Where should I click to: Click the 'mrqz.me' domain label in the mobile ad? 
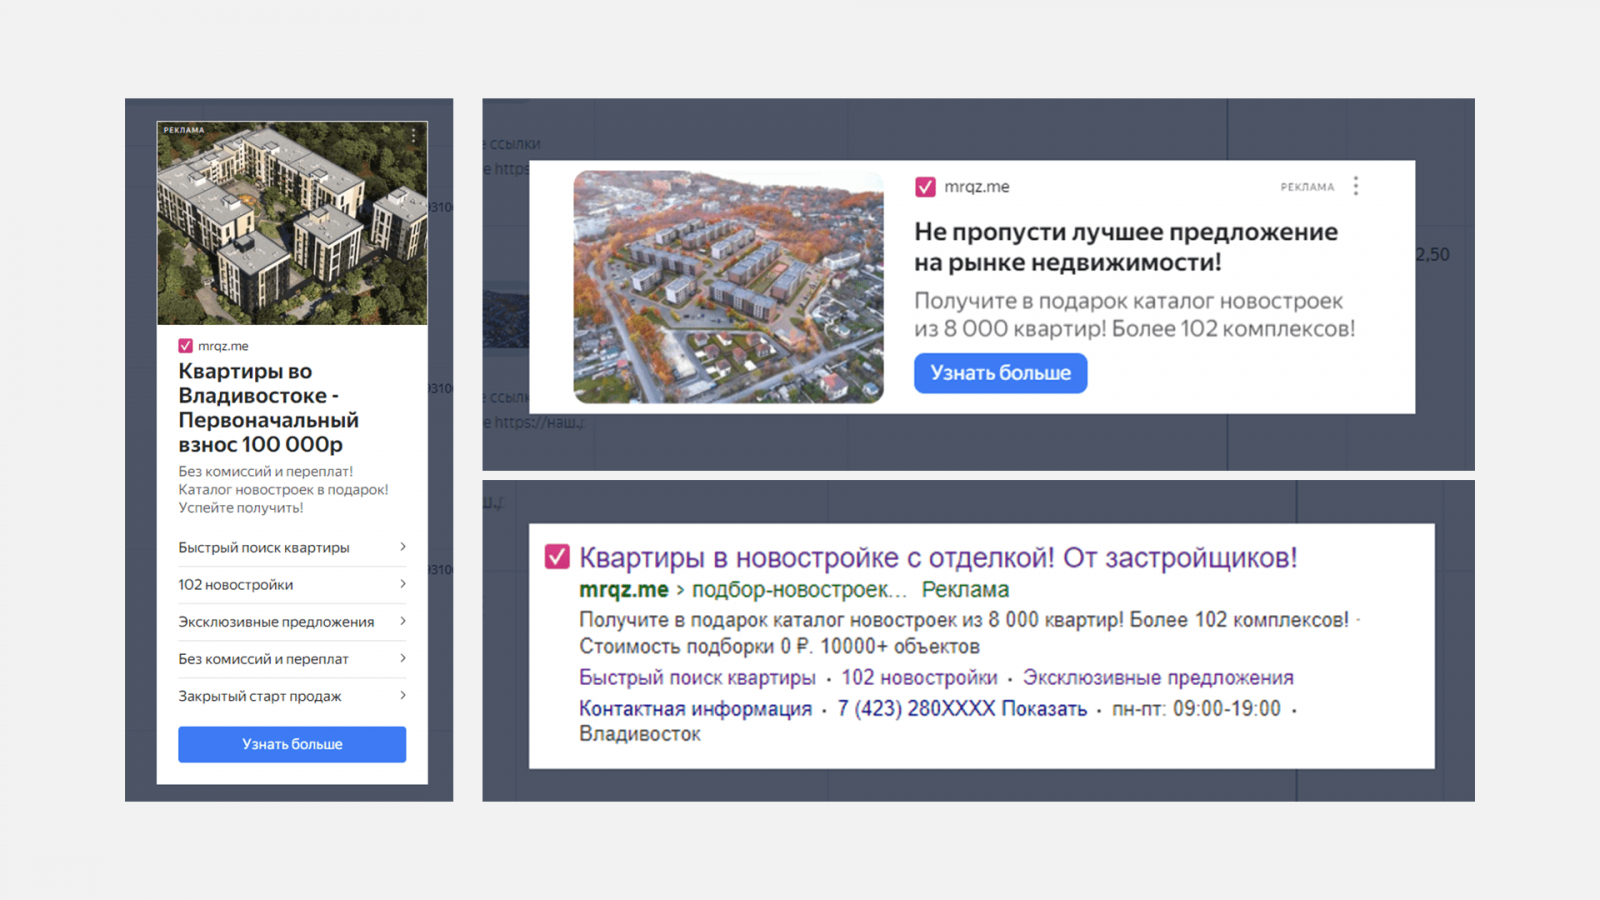223,346
